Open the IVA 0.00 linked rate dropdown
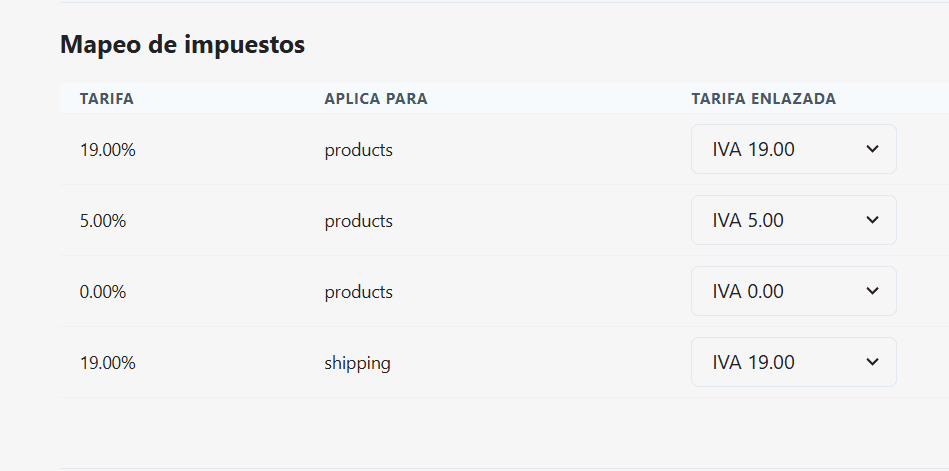 tap(793, 291)
